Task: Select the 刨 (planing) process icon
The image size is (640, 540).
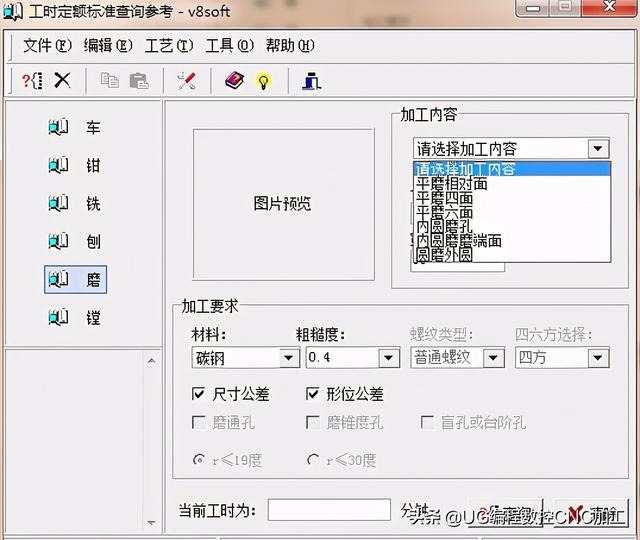Action: click(58, 241)
